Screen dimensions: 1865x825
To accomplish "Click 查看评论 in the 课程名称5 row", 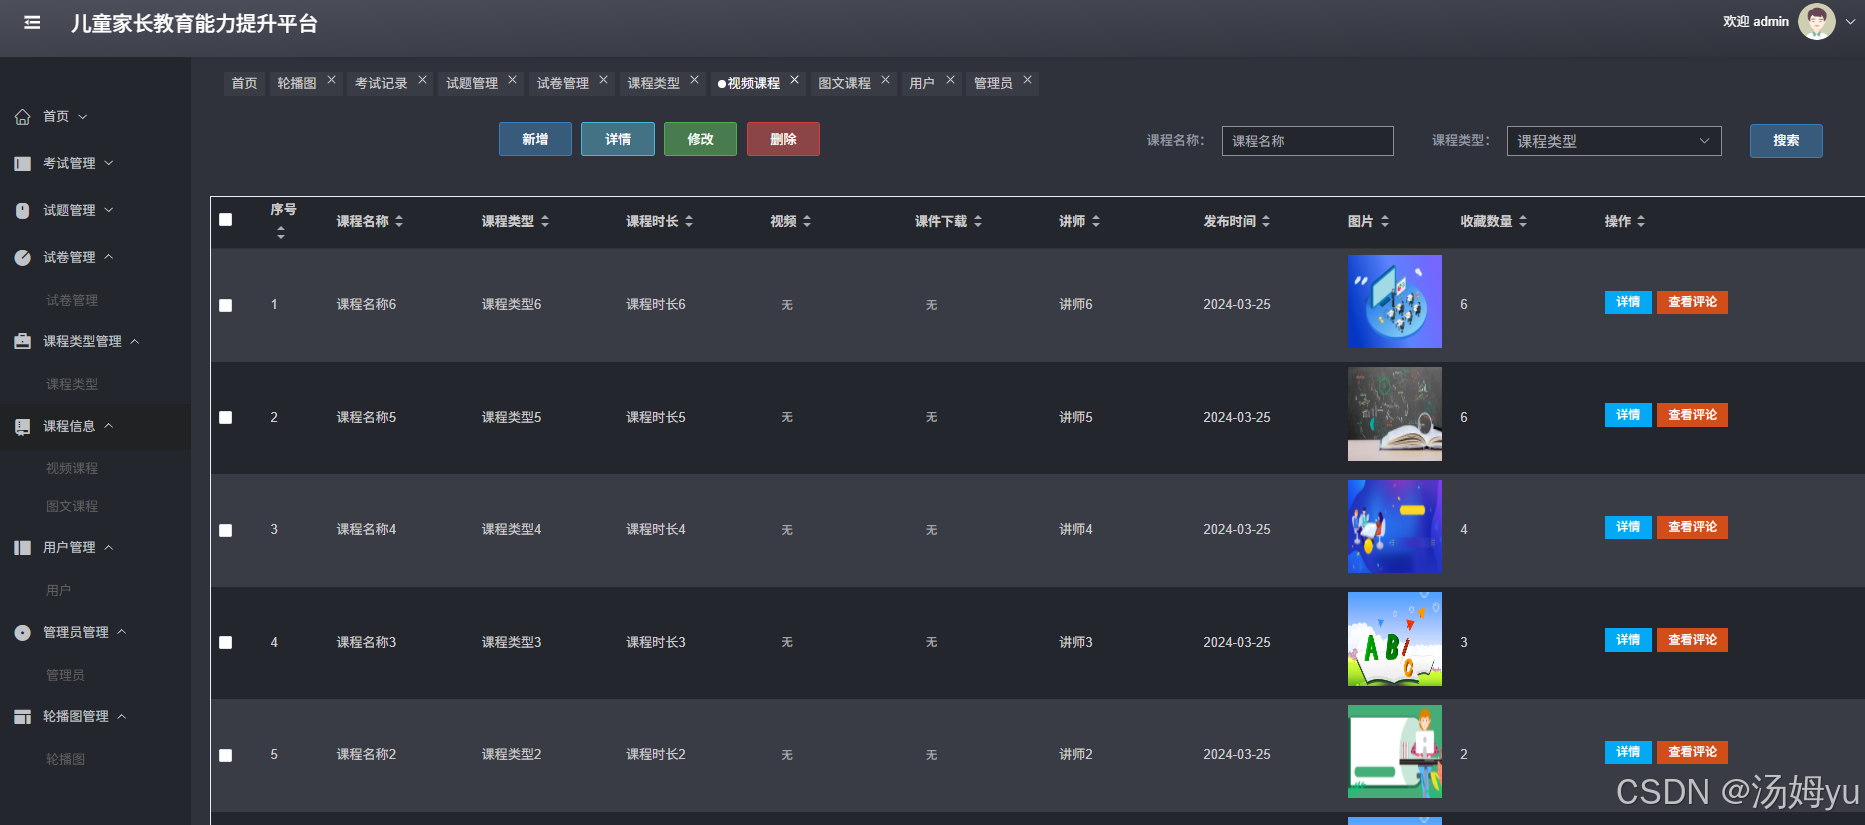I will point(1692,415).
